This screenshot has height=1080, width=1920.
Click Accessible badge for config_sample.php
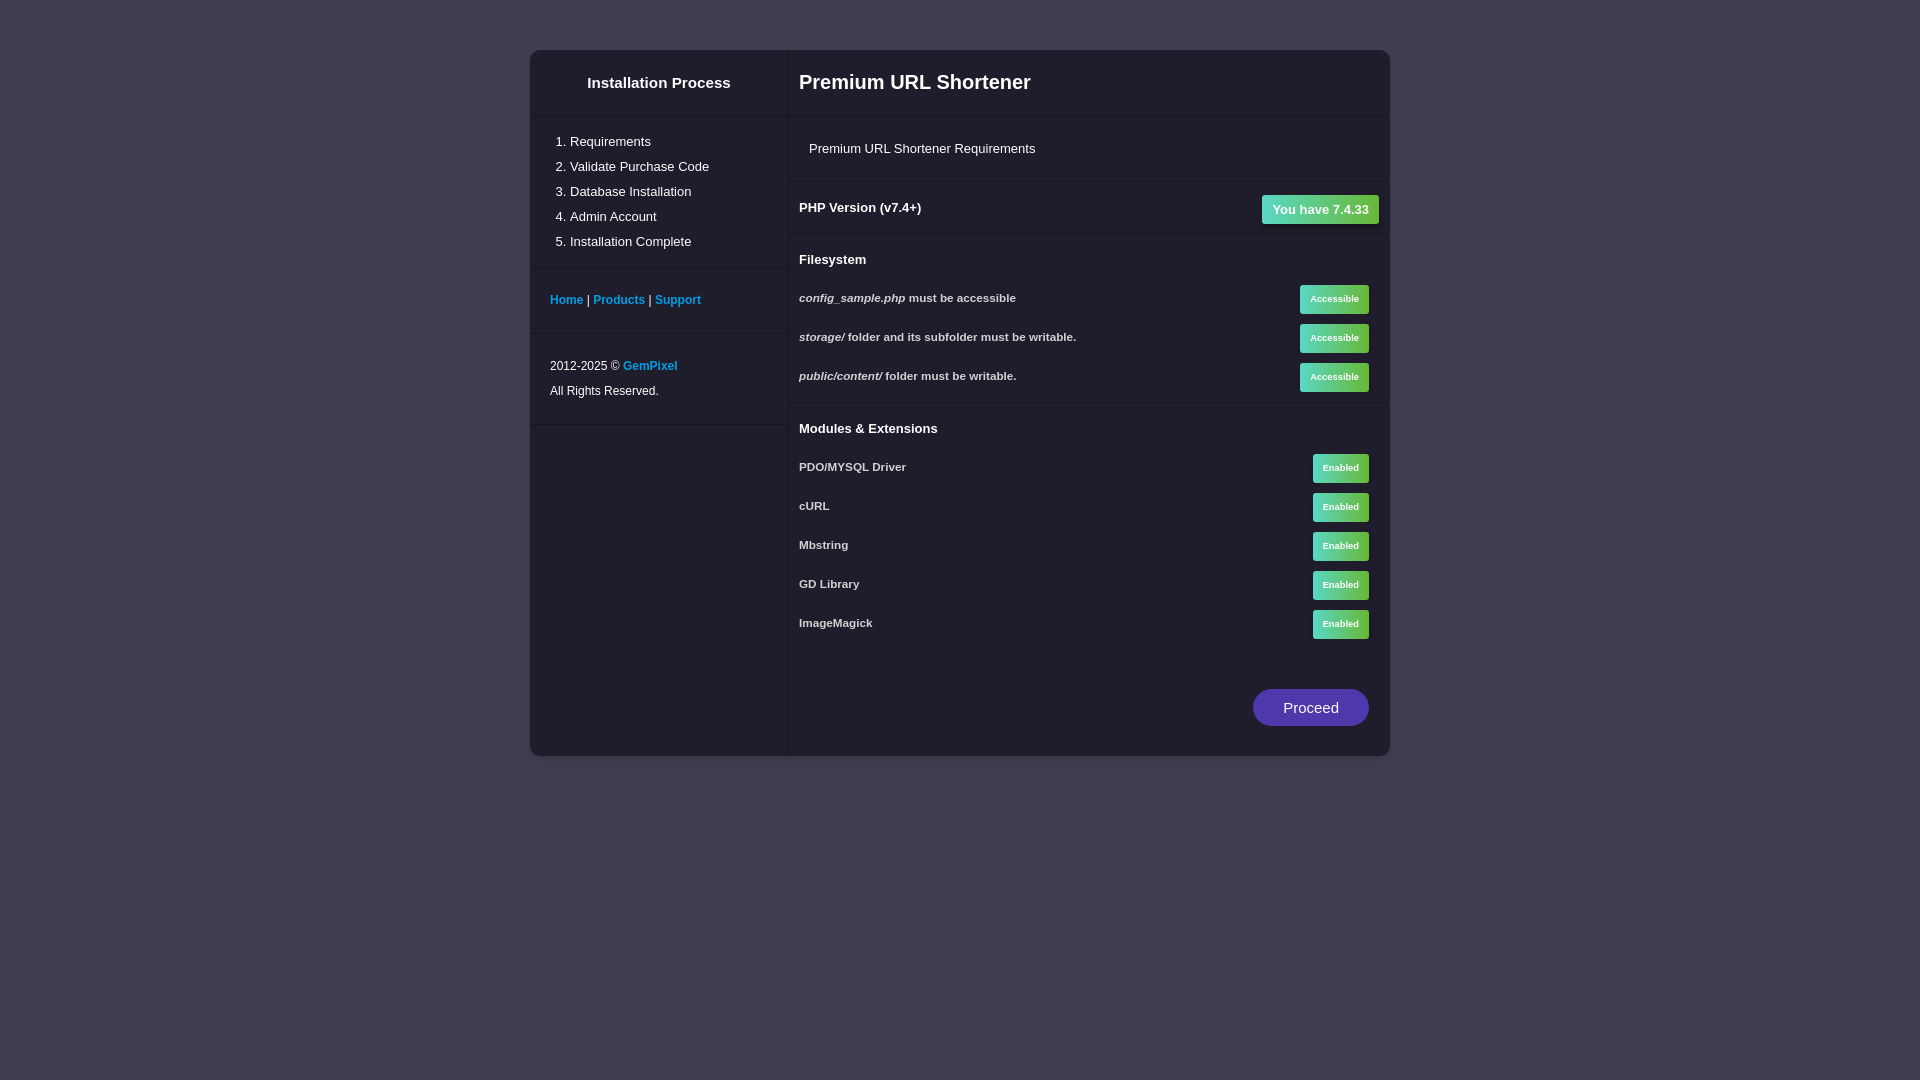point(1334,299)
